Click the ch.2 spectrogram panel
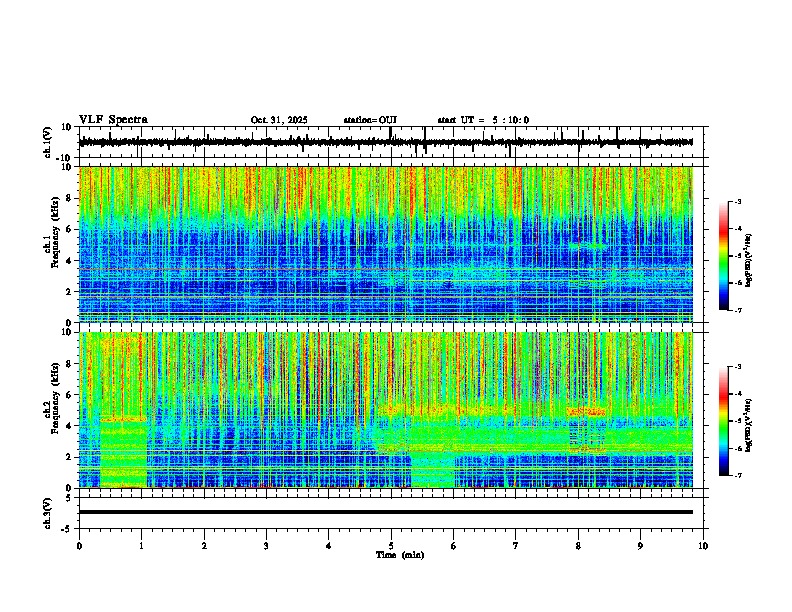 [x=386, y=410]
